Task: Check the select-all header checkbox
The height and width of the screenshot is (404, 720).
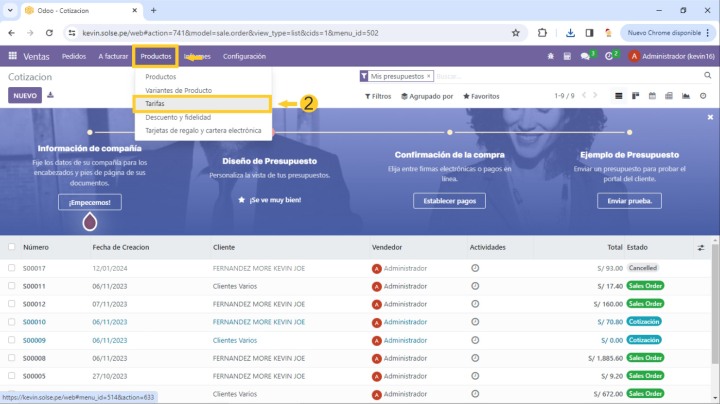Action: (x=12, y=247)
